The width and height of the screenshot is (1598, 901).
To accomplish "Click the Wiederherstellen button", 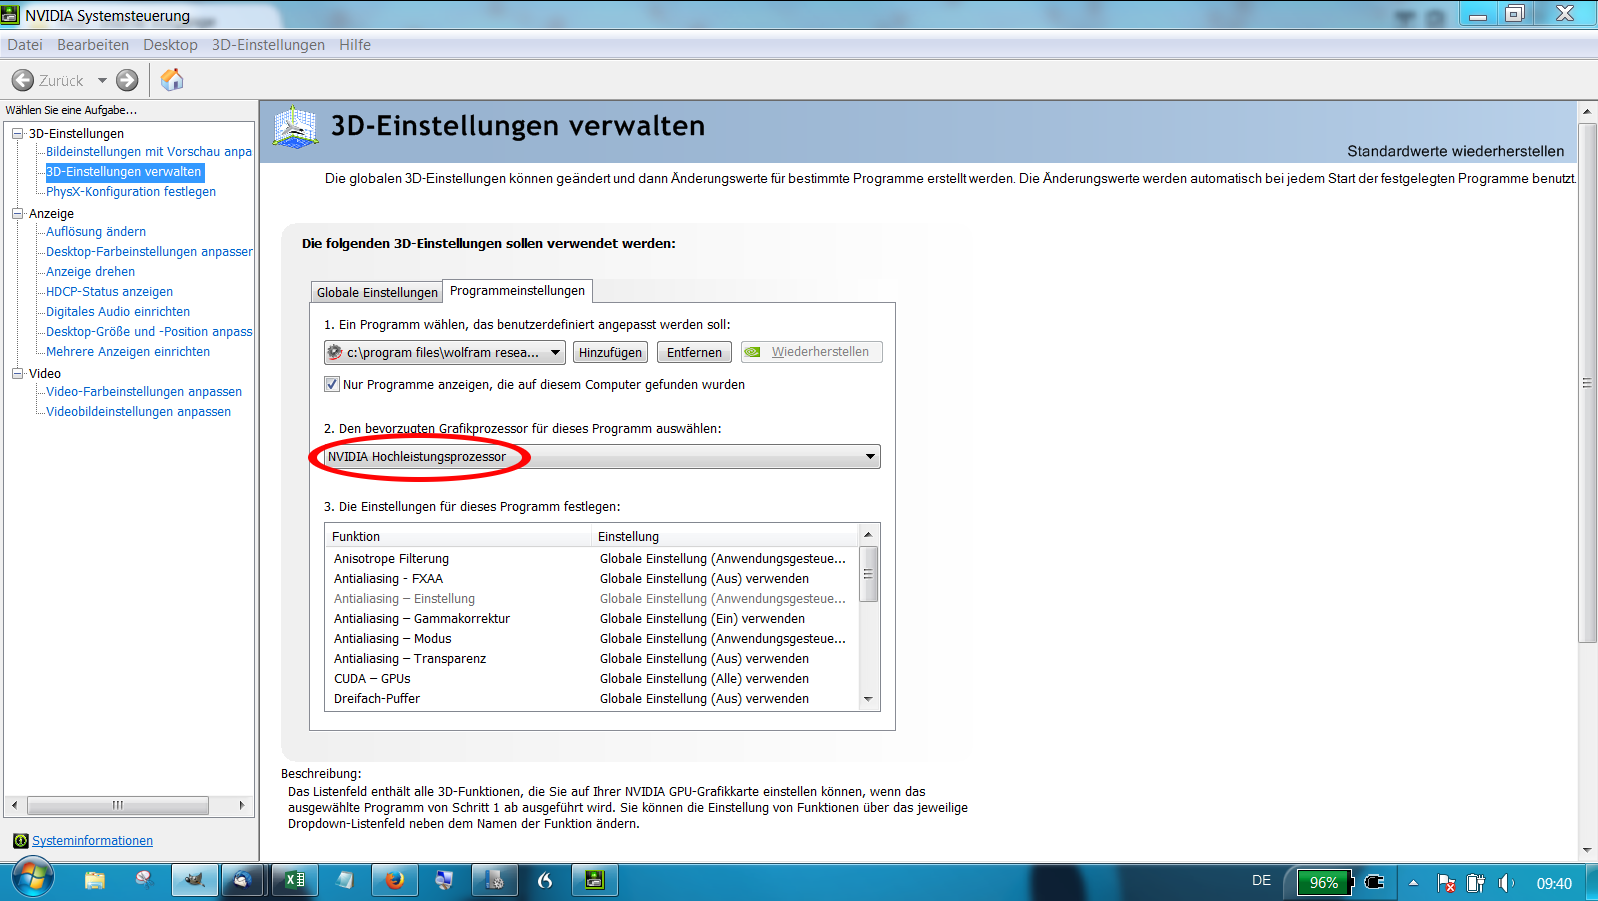I will click(811, 352).
